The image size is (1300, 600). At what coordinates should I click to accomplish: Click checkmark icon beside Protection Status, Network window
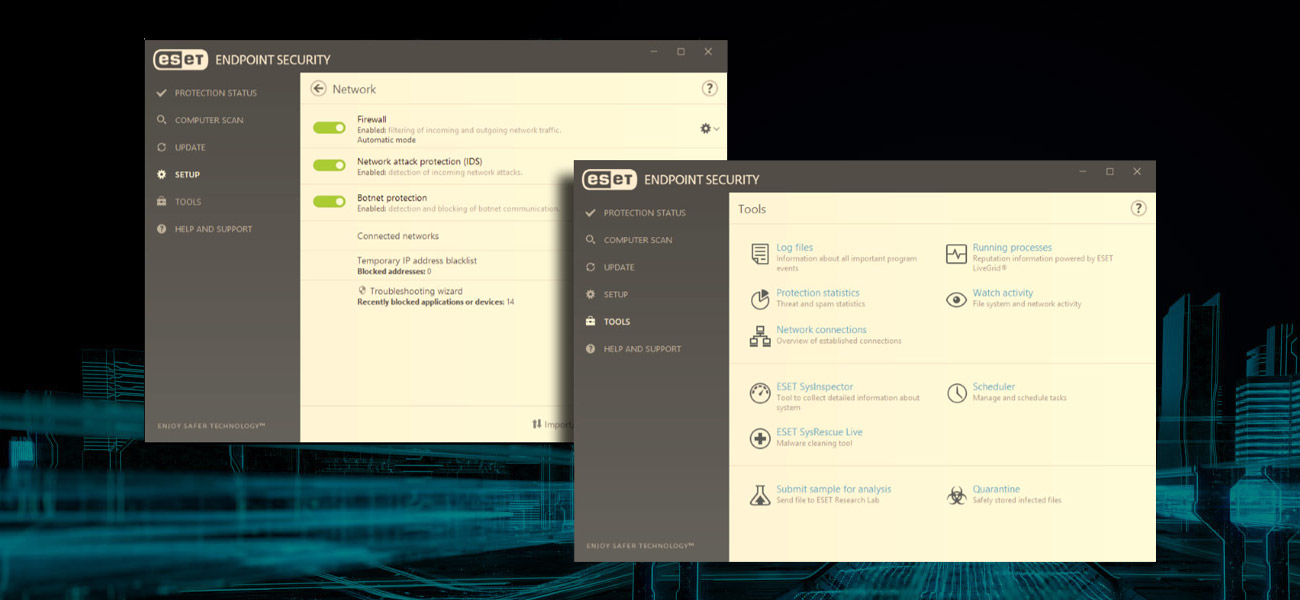(x=162, y=93)
